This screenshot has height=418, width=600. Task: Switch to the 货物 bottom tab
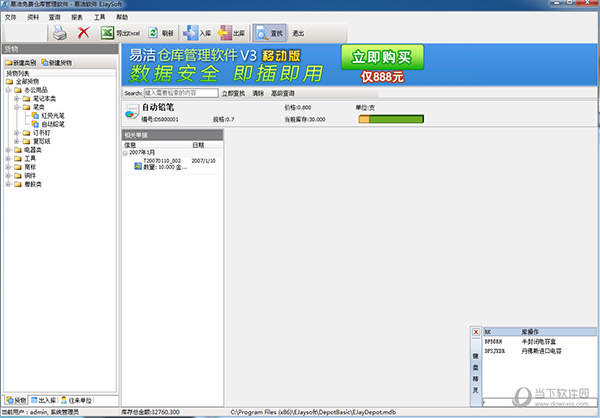point(16,400)
